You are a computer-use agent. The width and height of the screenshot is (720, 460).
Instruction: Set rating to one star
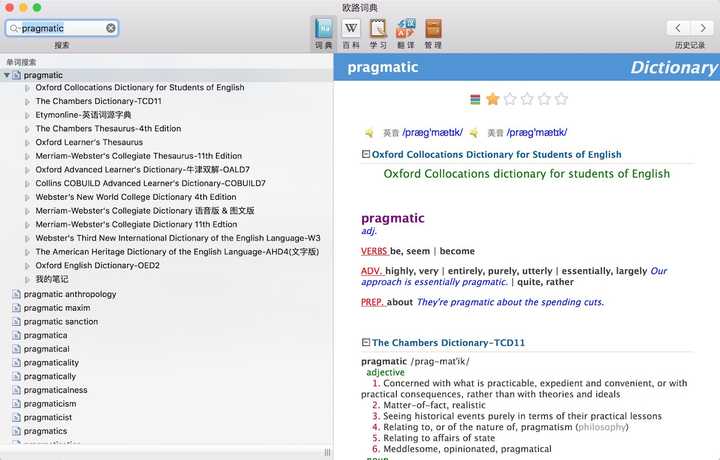coord(493,99)
